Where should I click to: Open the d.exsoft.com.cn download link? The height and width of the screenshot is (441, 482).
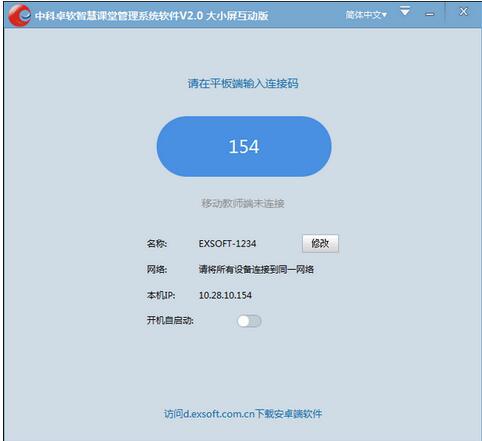[x=243, y=414]
